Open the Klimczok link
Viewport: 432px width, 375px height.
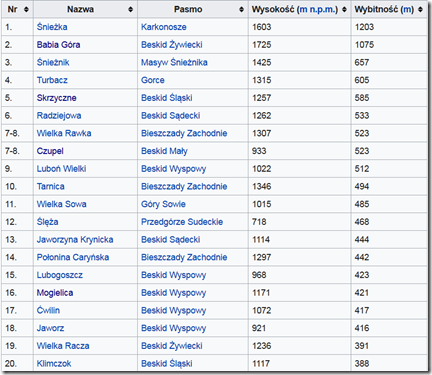(54, 363)
